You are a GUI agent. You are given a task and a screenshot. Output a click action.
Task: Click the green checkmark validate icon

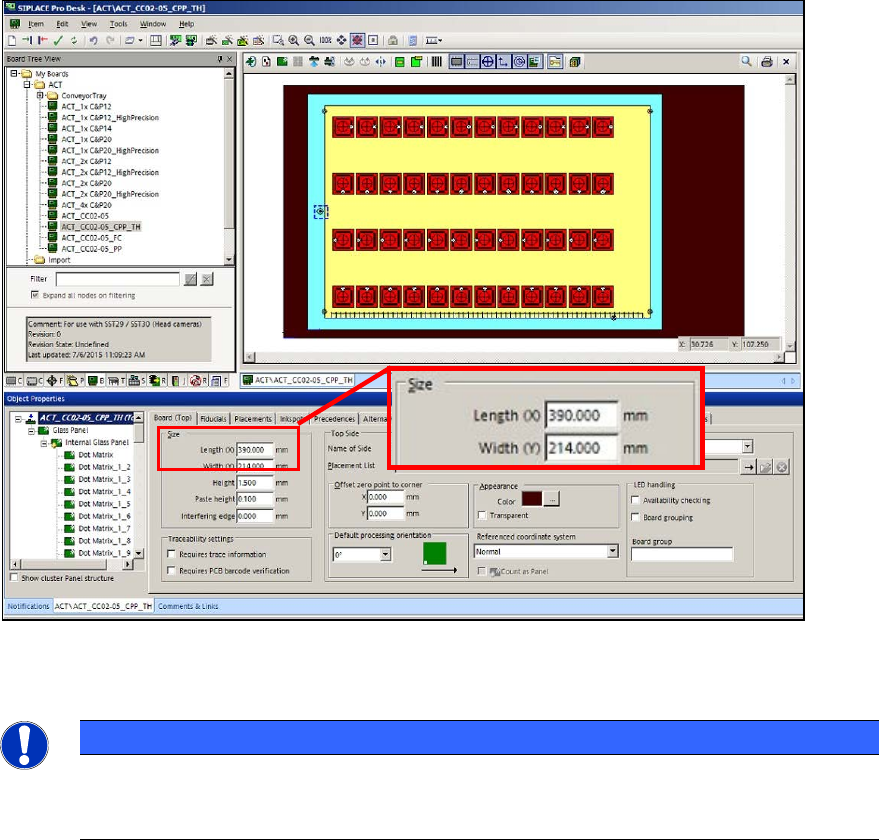point(58,40)
